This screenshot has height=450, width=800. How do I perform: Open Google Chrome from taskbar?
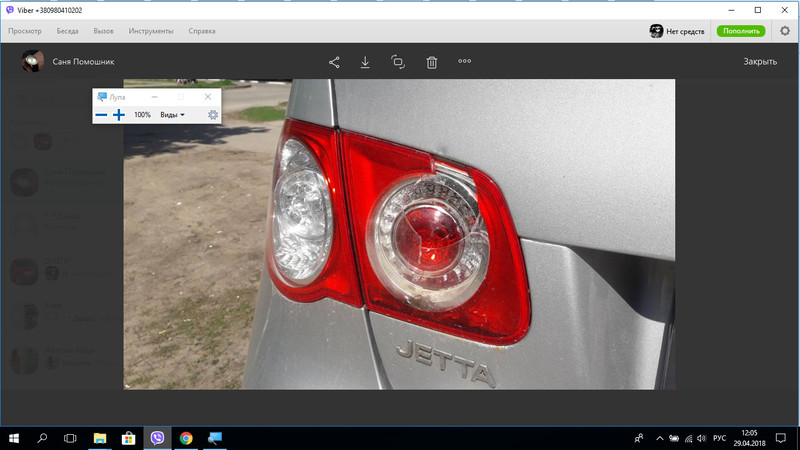coord(186,438)
